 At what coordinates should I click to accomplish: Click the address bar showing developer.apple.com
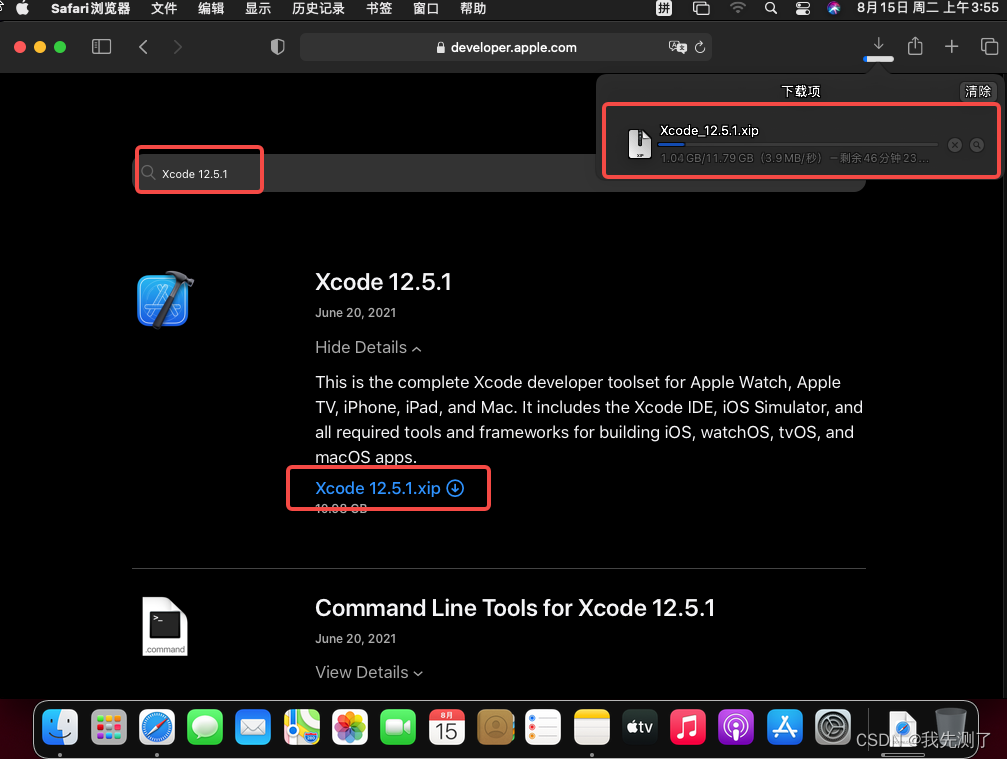[x=506, y=47]
